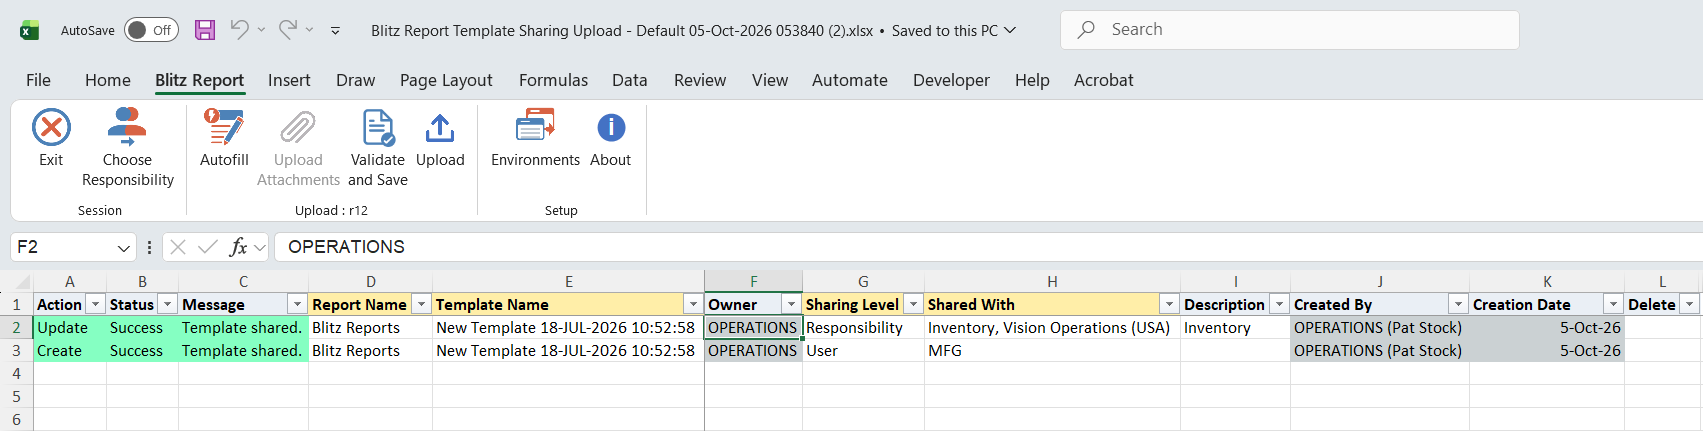
Task: Open the Redo history dropdown
Action: (309, 30)
